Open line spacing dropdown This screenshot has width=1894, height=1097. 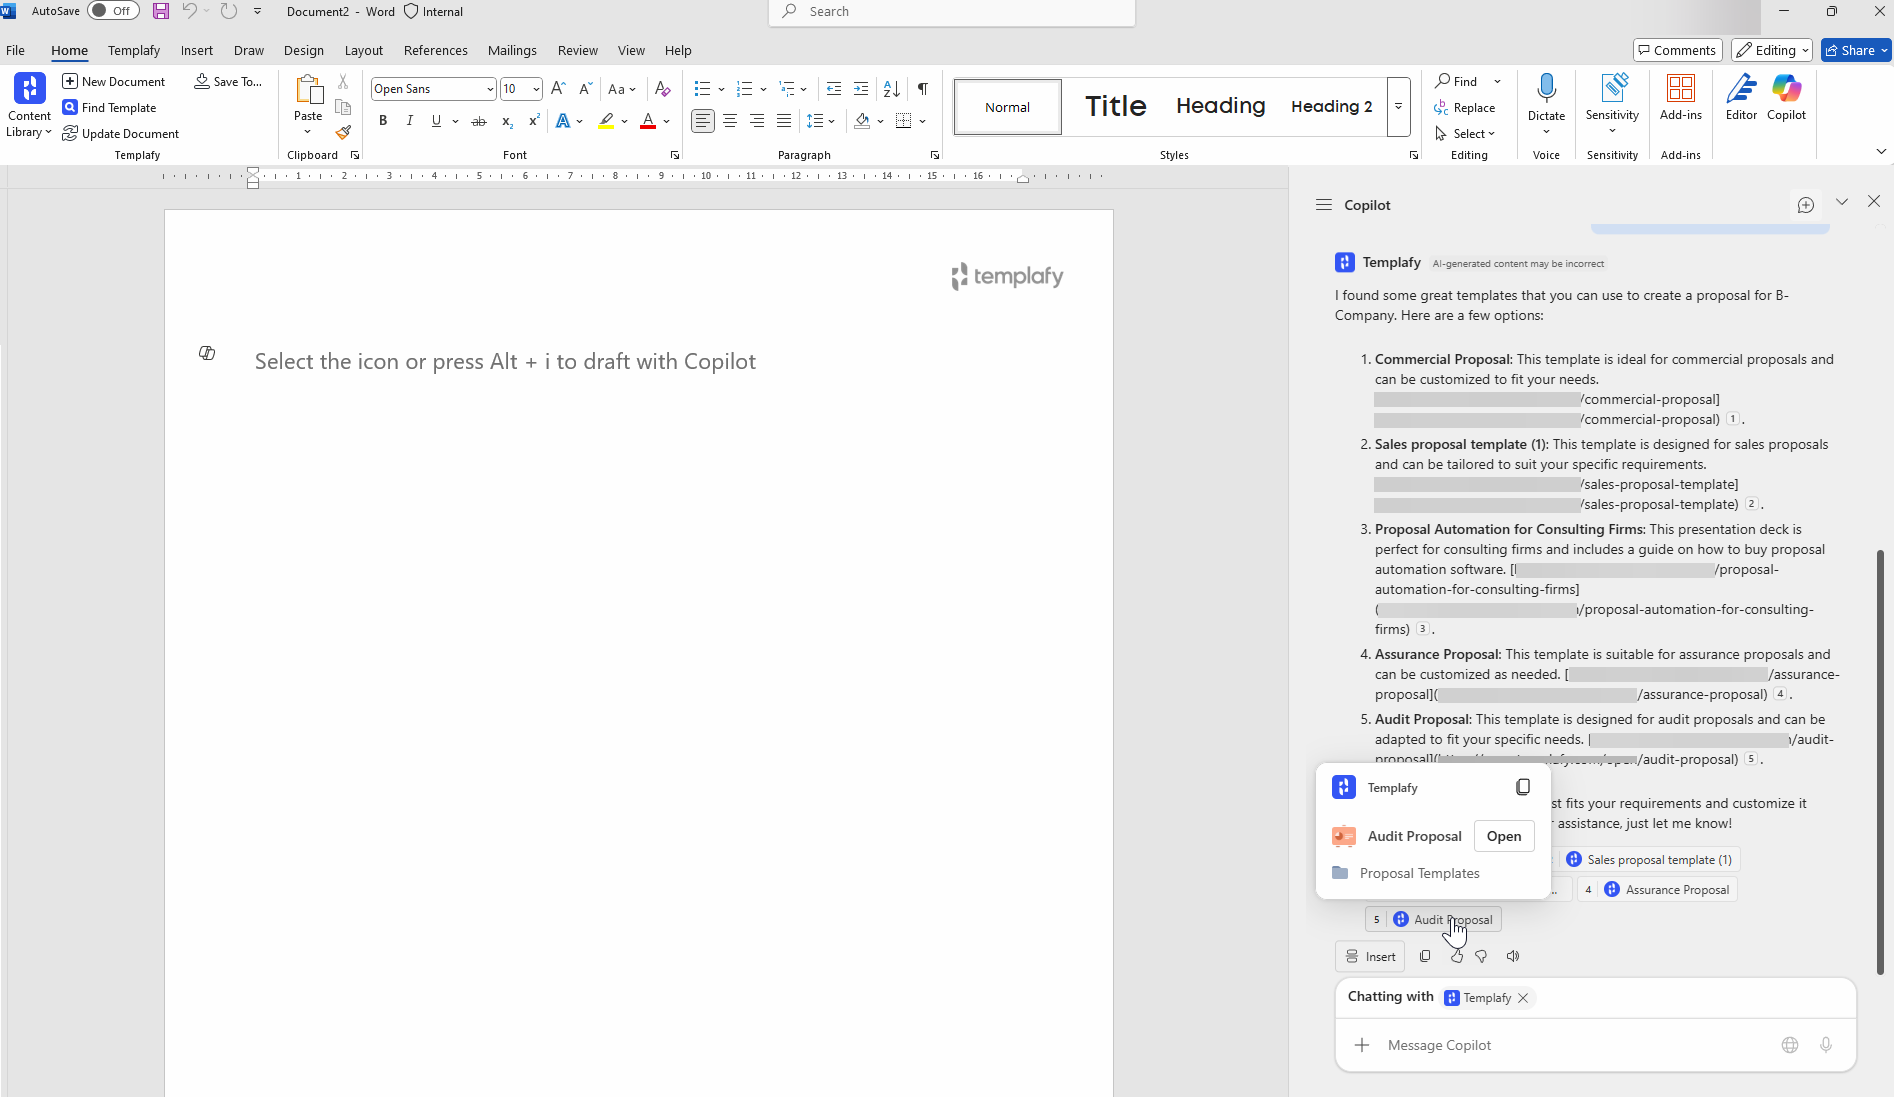pos(820,121)
